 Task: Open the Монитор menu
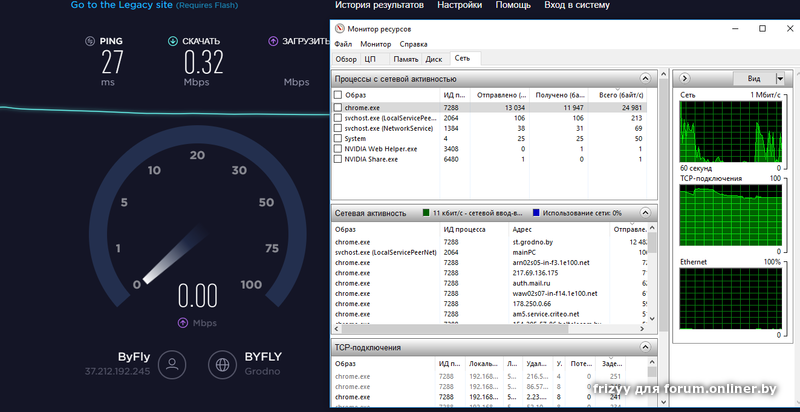376,44
